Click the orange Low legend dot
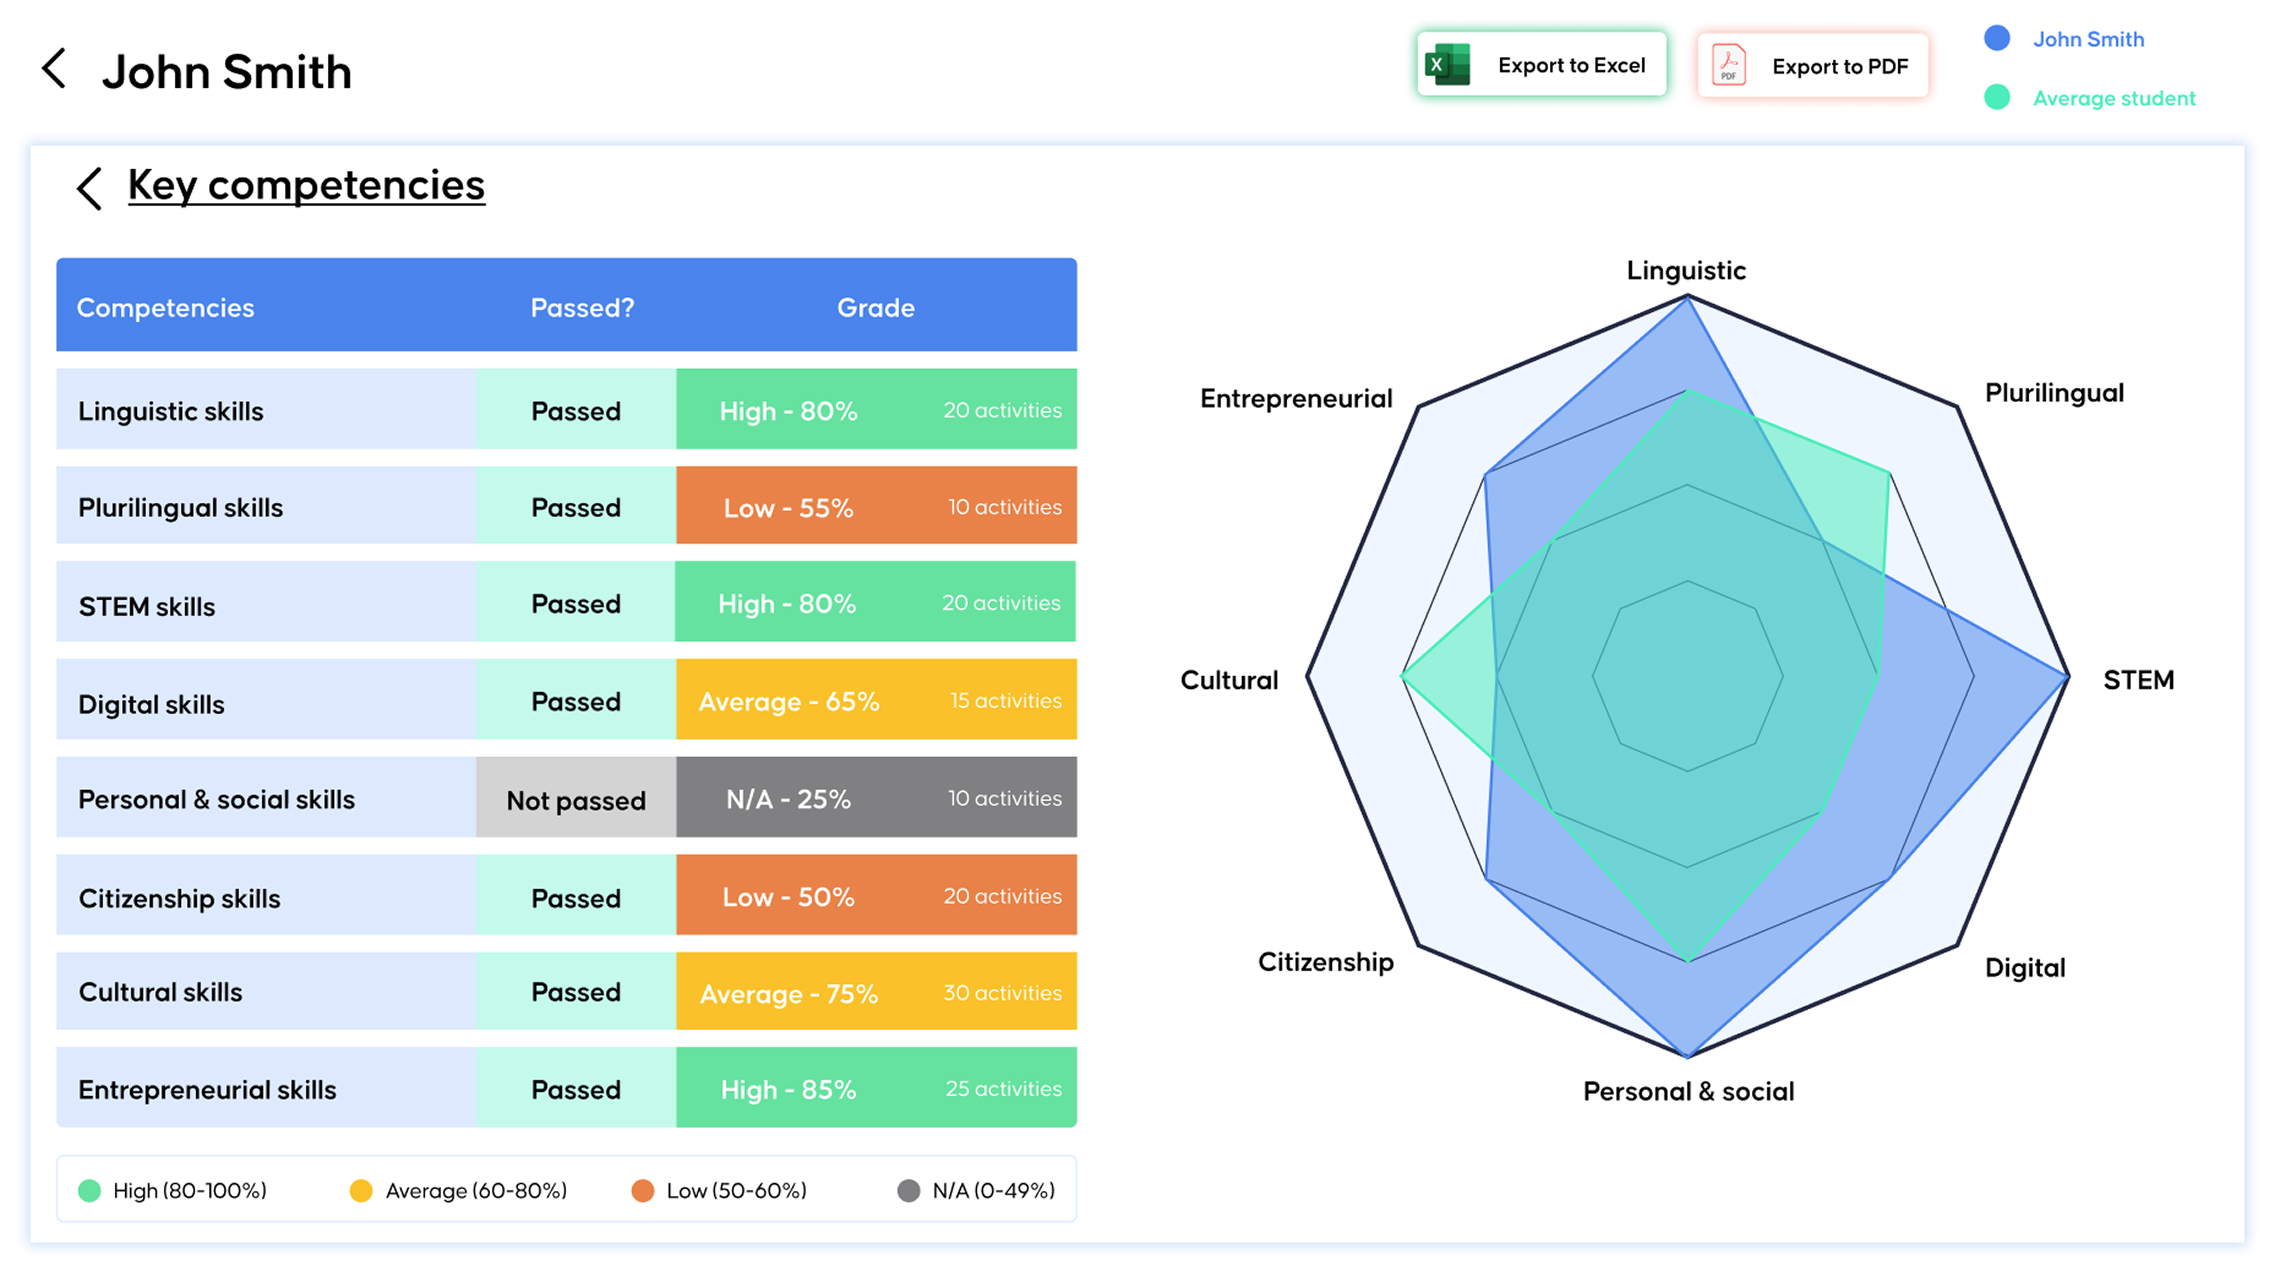 tap(643, 1190)
